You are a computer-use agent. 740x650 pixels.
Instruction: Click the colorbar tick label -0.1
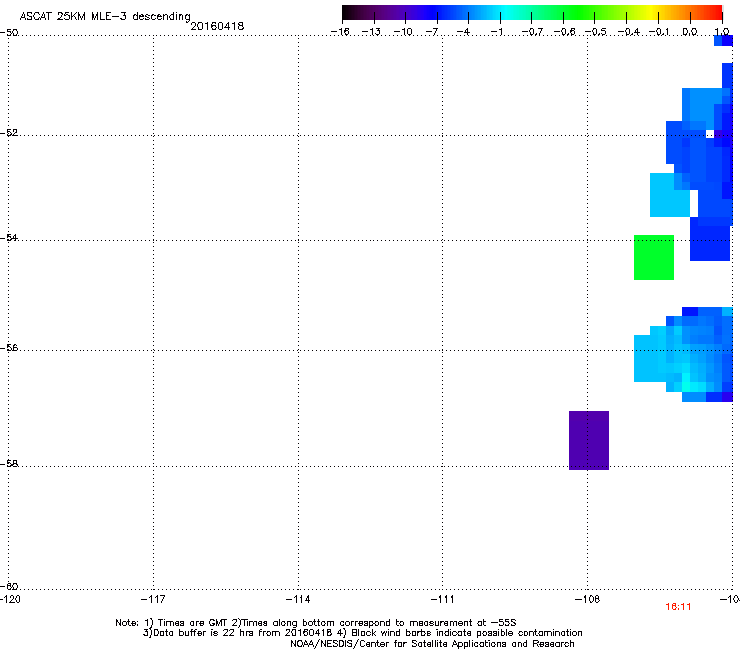click(659, 32)
